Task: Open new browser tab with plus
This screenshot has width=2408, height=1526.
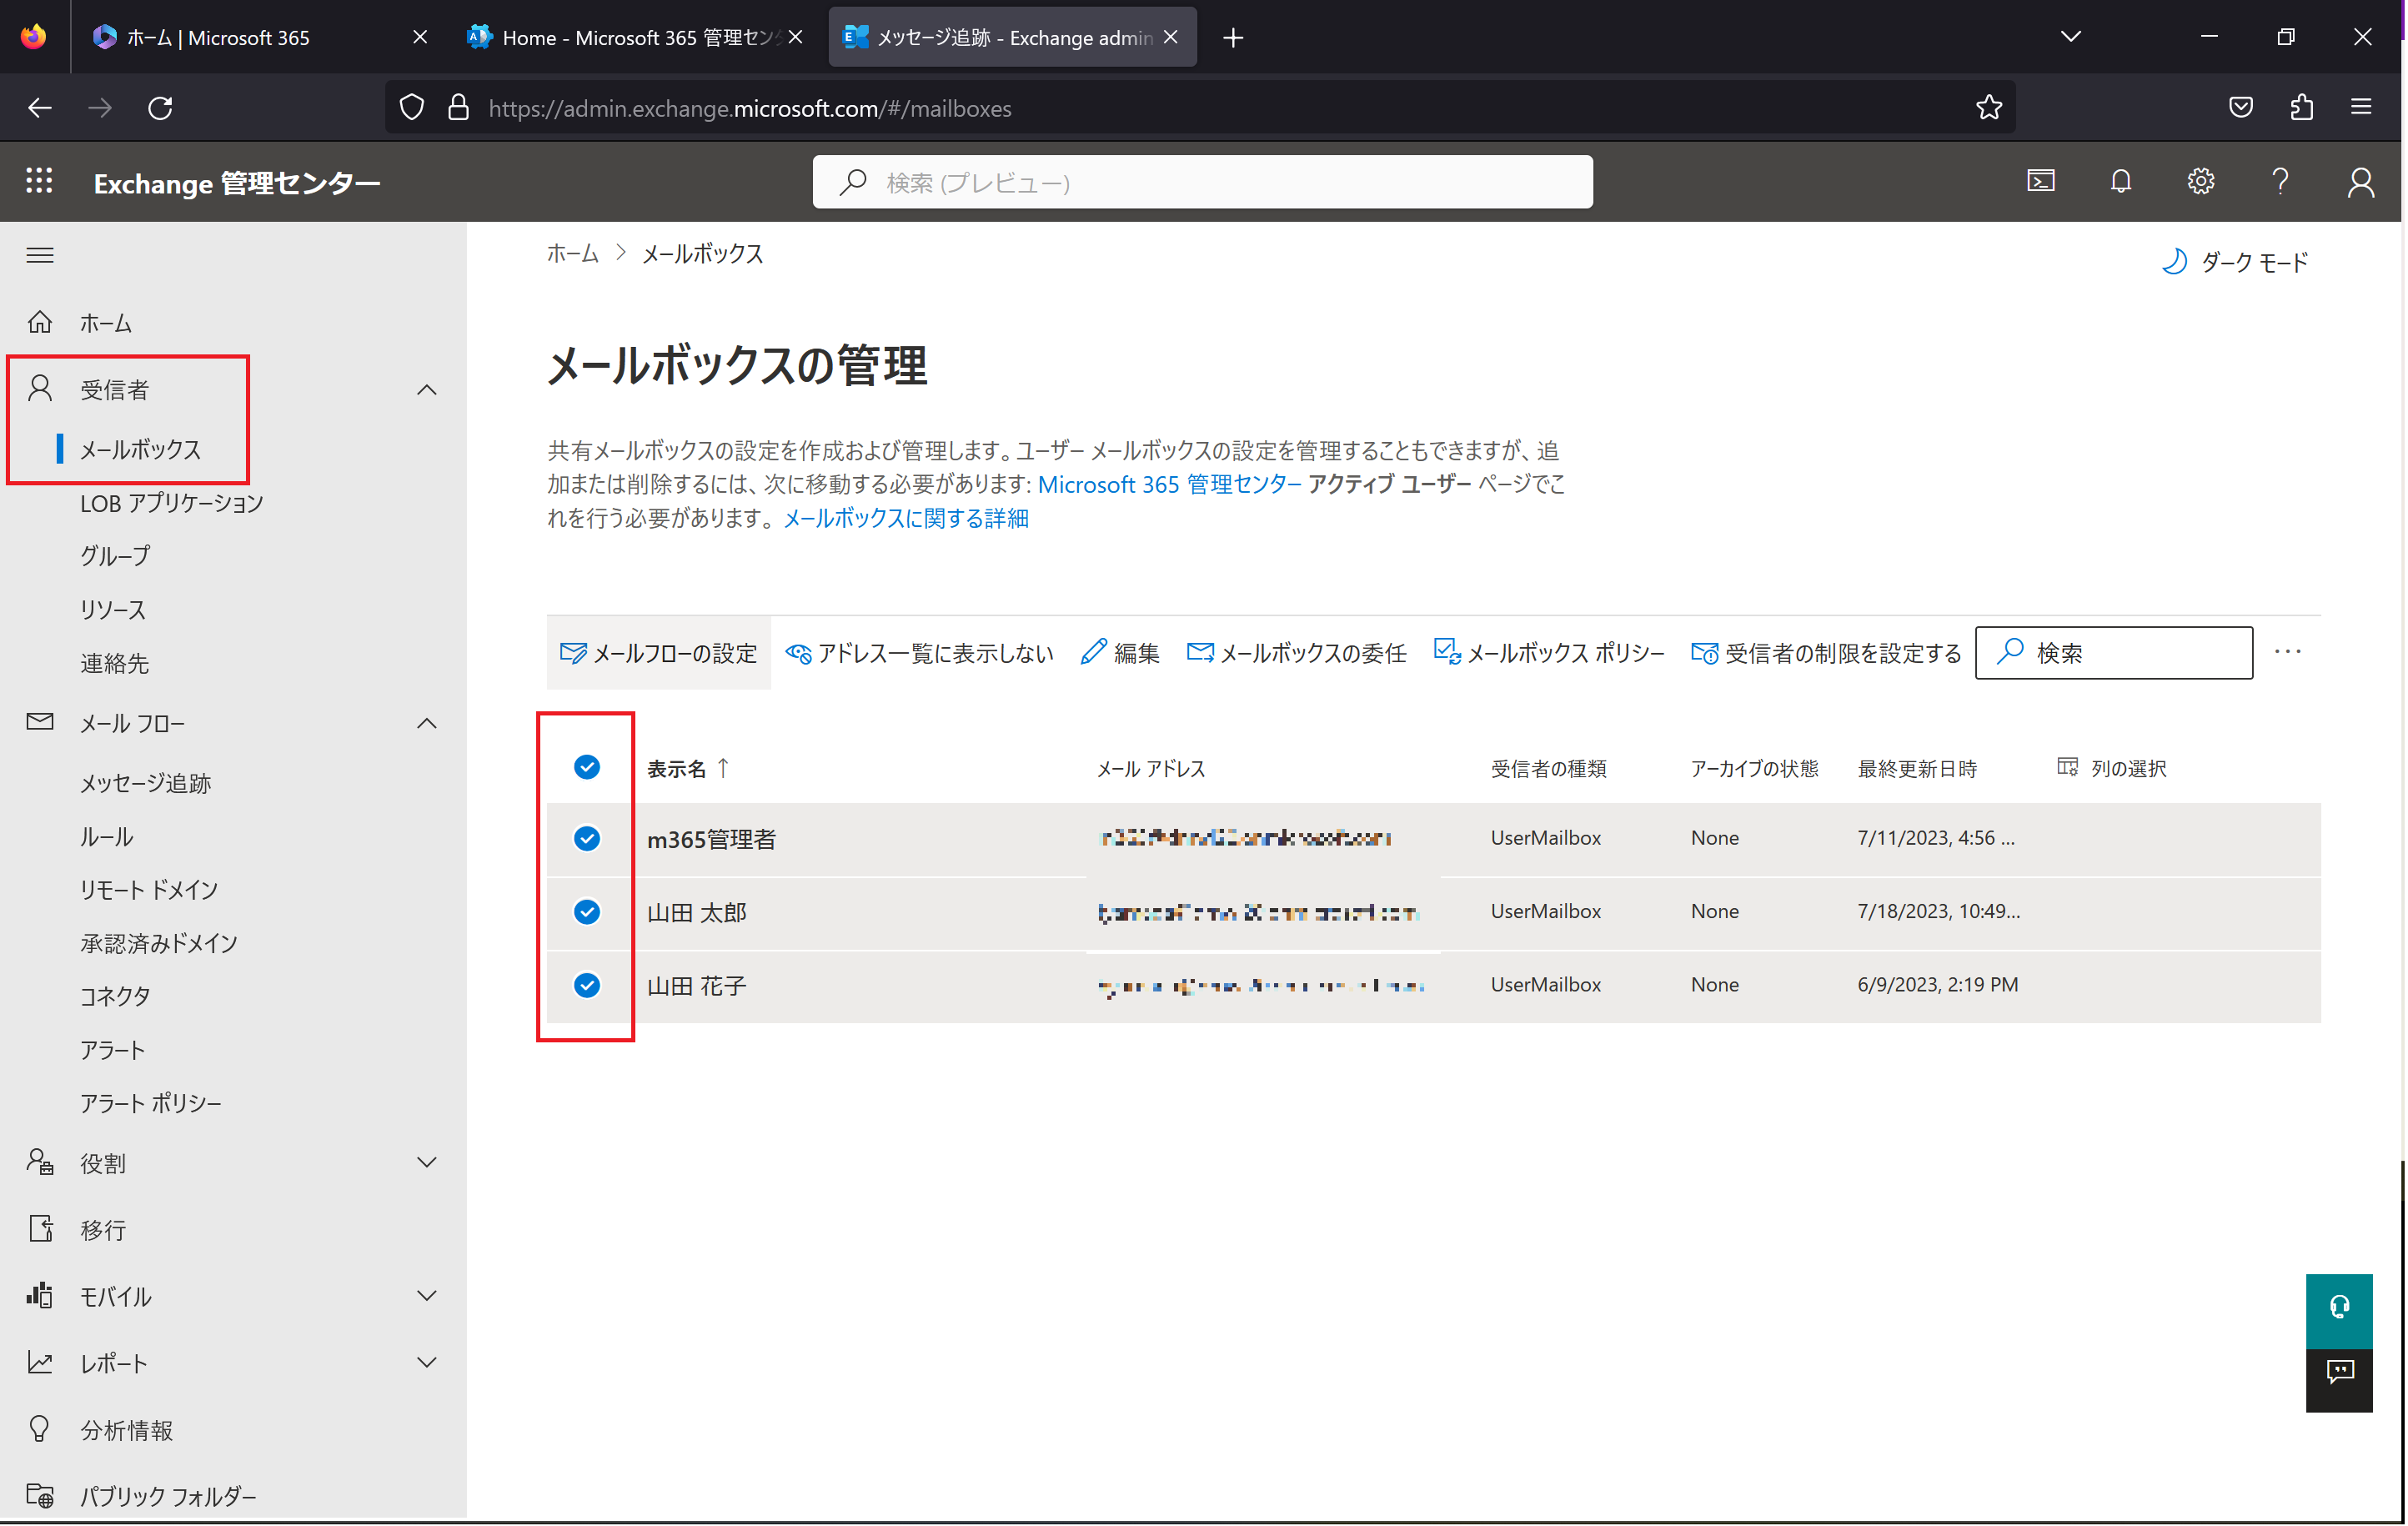Action: click(x=1233, y=38)
